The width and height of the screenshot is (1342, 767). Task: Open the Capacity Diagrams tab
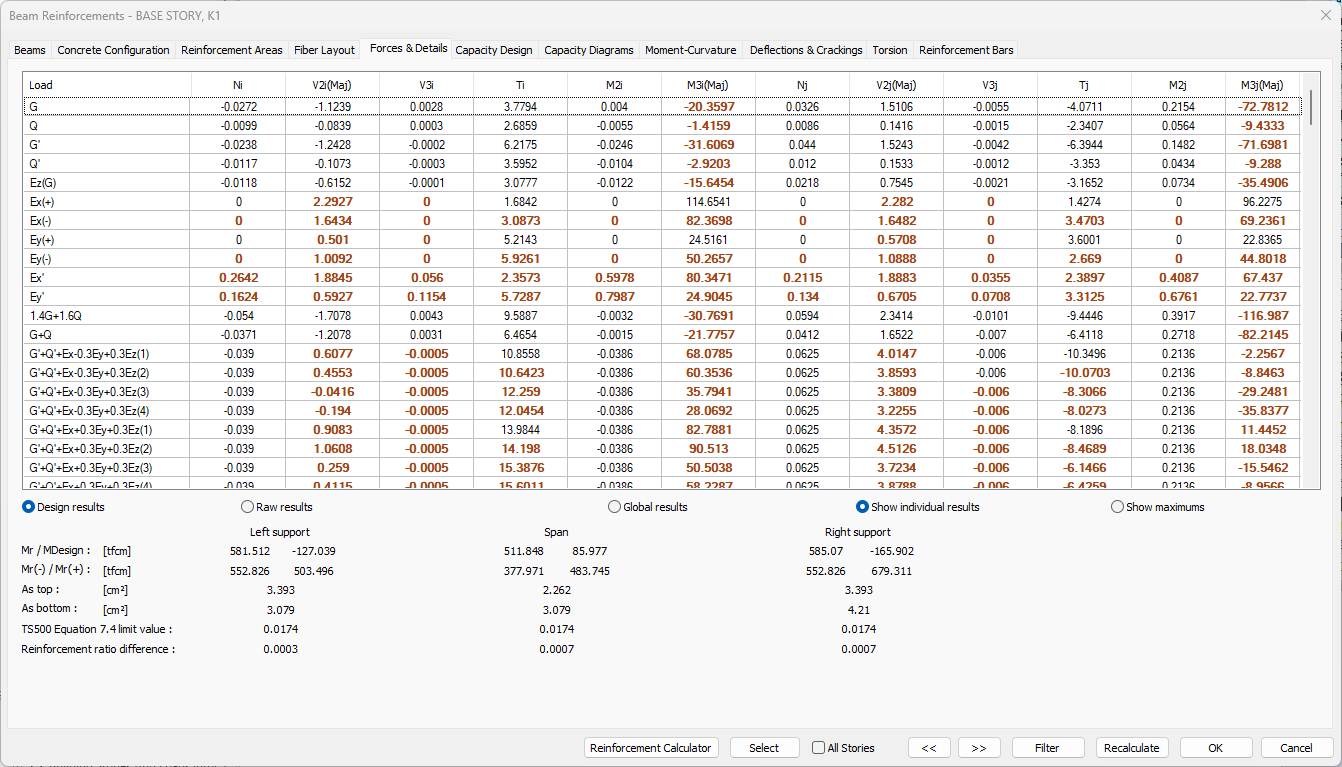[x=588, y=50]
